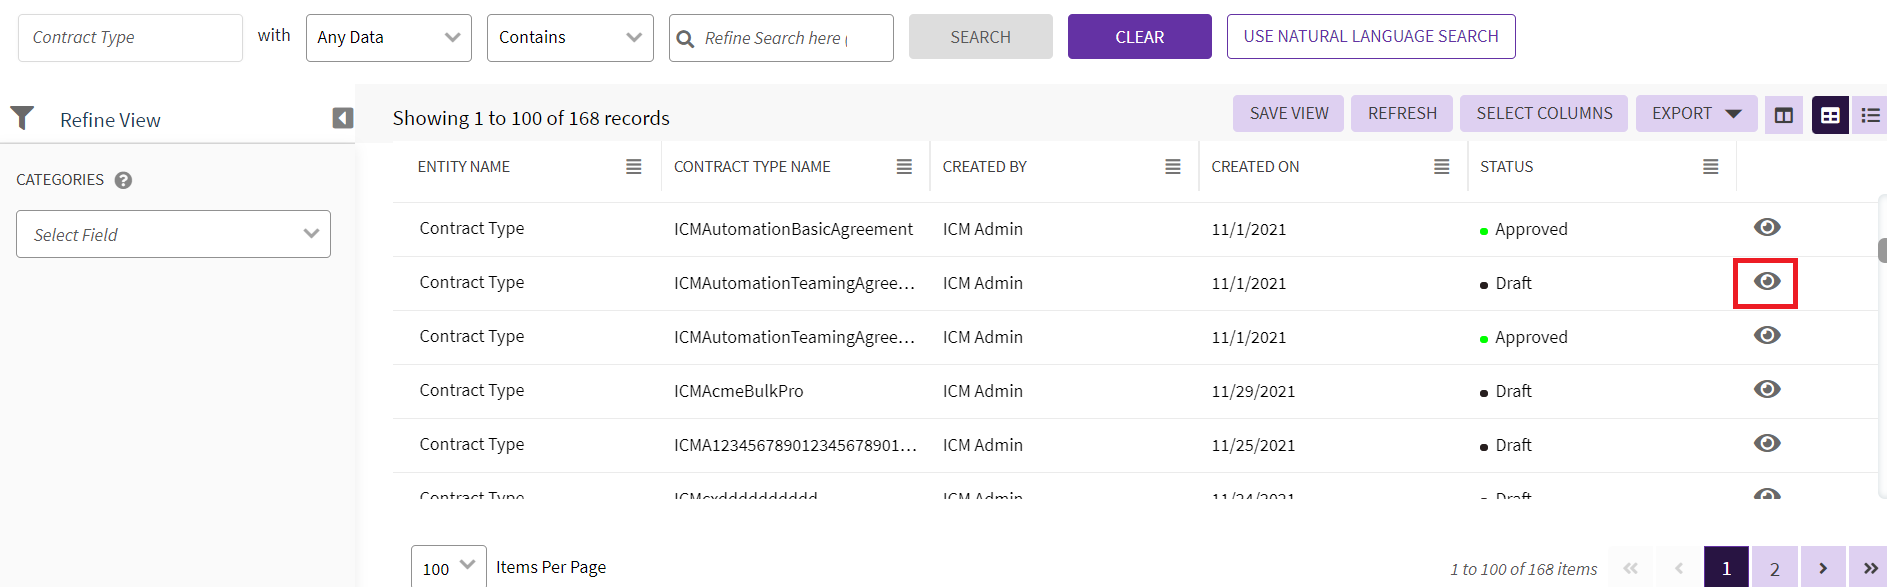Click the vertical scrollbar thumb

point(1882,250)
